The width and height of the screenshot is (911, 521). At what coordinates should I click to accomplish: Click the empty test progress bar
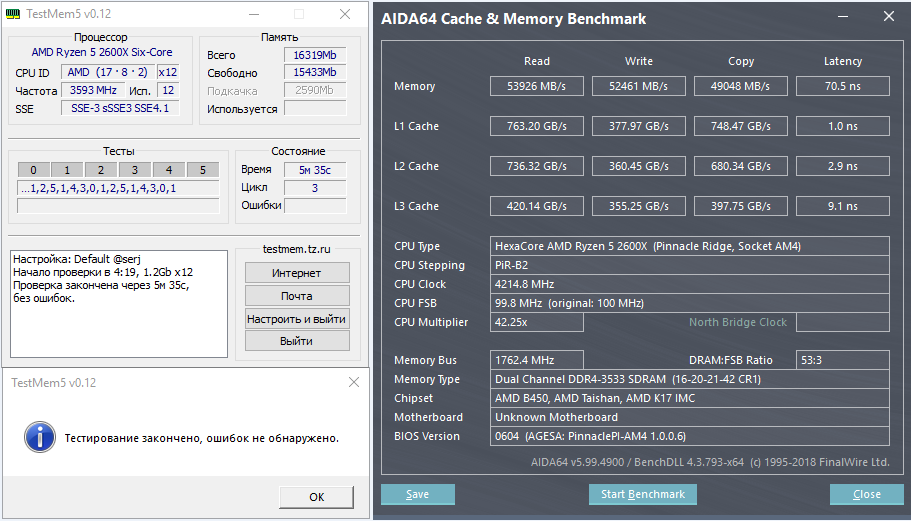point(118,206)
